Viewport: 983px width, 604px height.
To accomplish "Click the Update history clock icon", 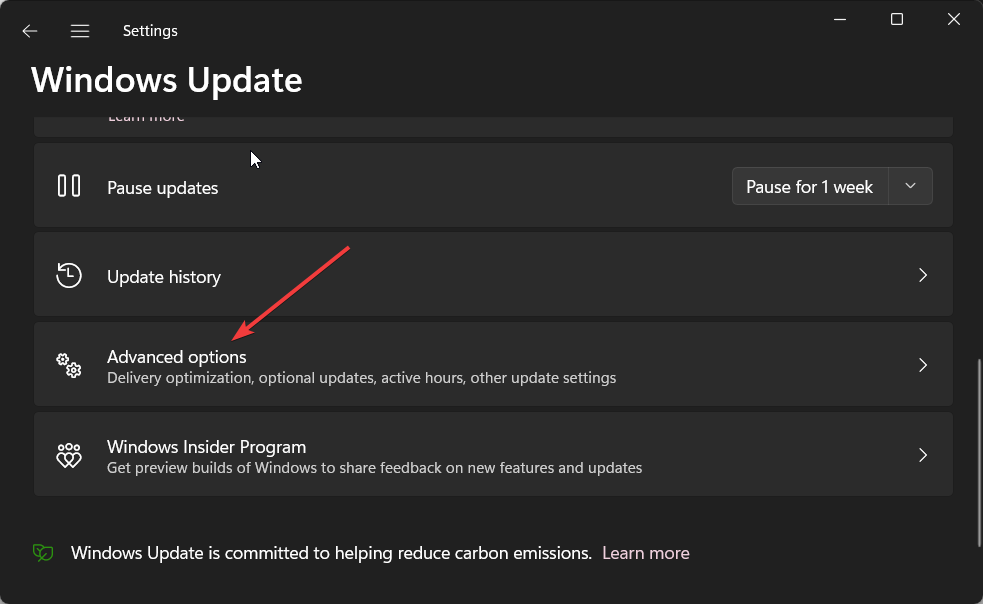I will point(69,275).
